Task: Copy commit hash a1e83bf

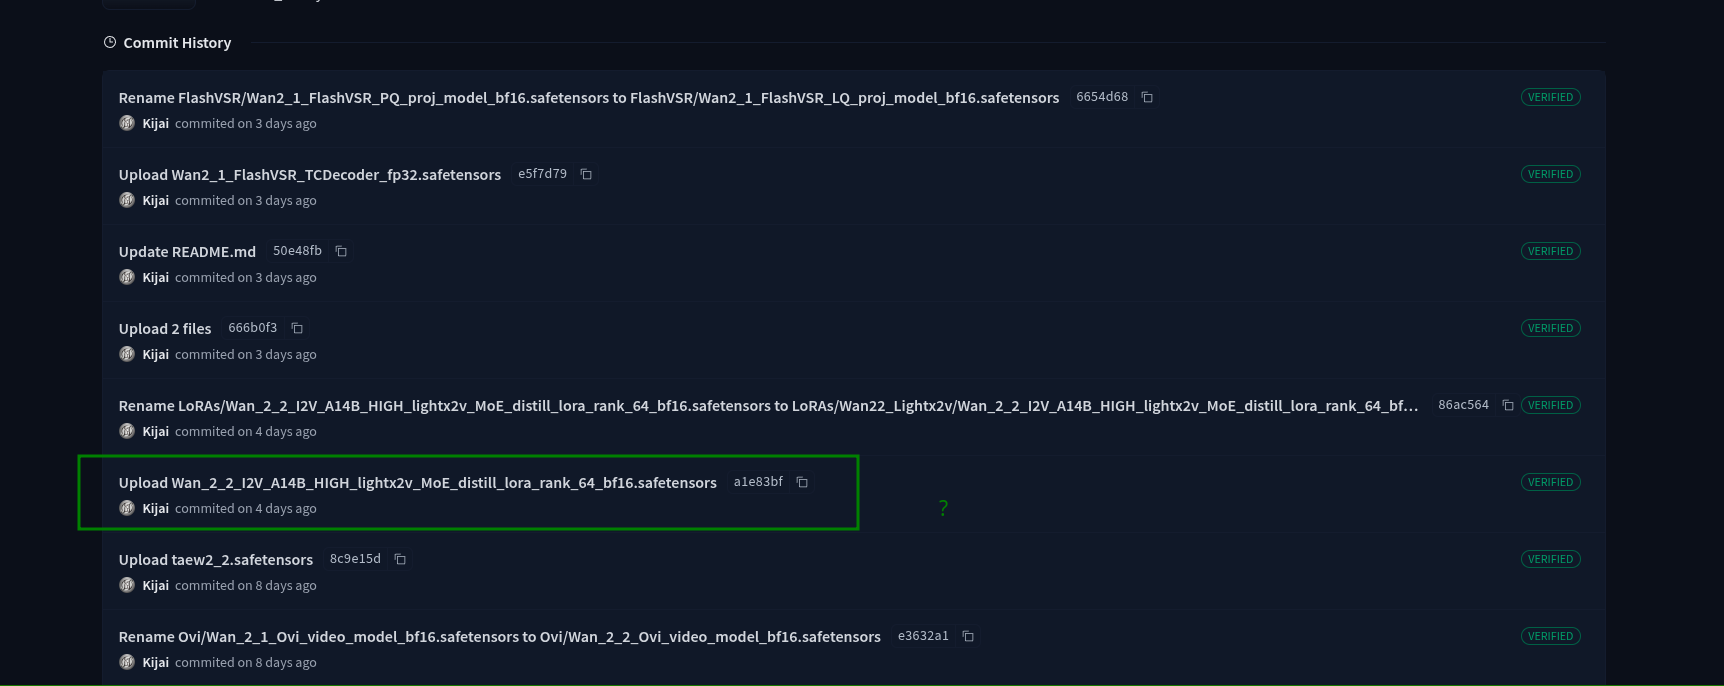Action: 802,482
